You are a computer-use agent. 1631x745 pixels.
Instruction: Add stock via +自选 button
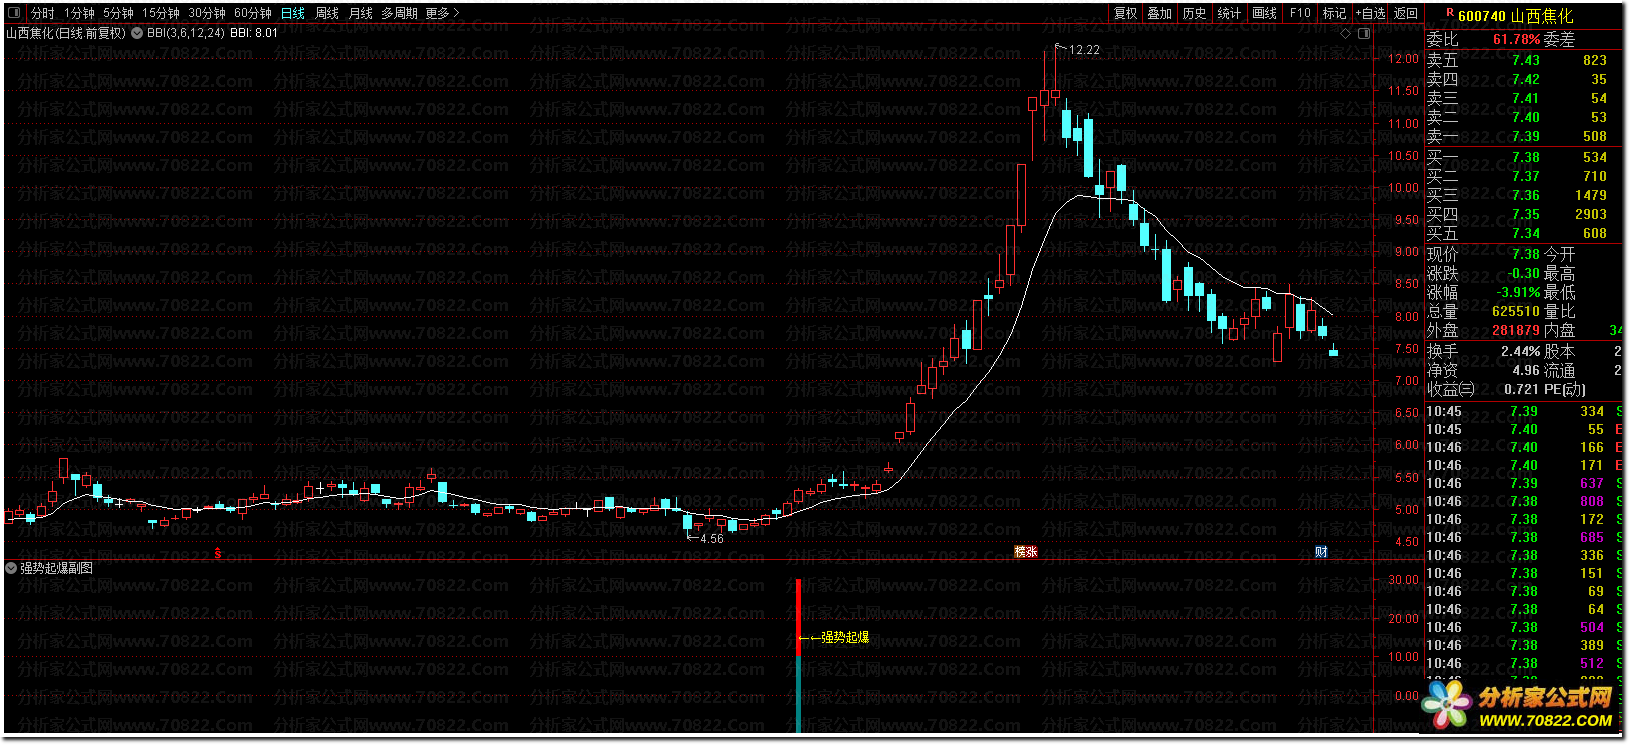(x=1370, y=13)
